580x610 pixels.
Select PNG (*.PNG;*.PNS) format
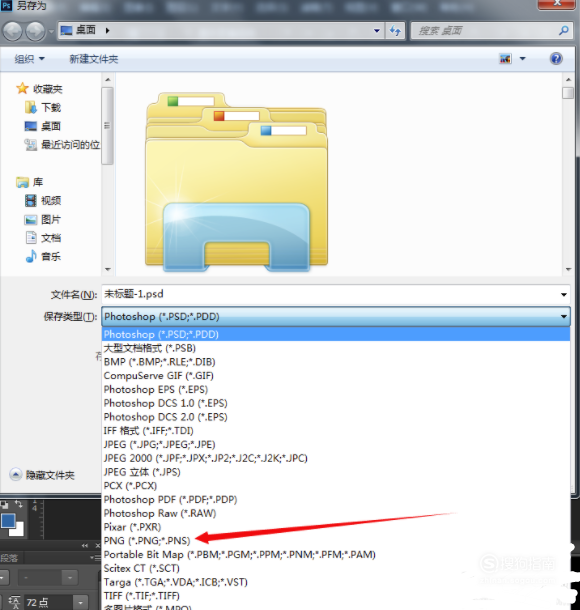coord(336,541)
